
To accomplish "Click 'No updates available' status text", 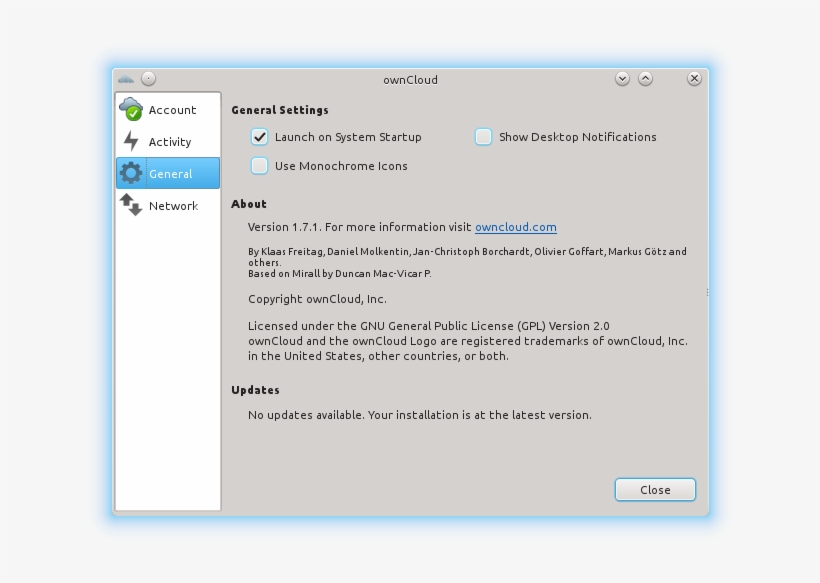I will [420, 415].
